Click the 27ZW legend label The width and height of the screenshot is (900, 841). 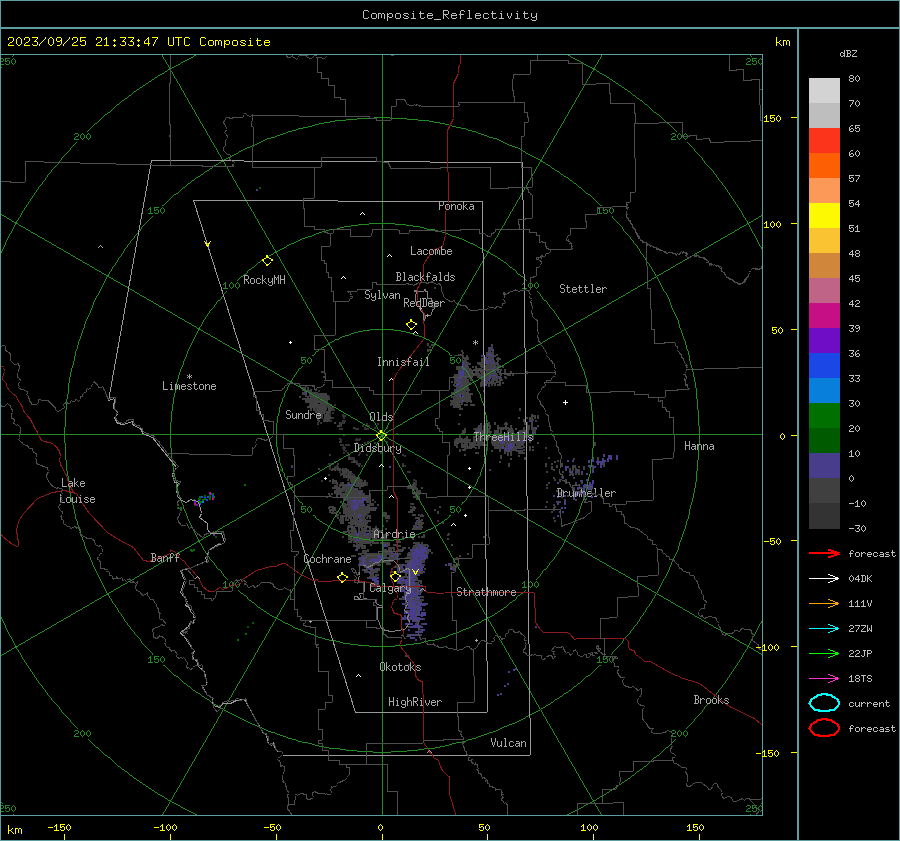click(x=860, y=629)
